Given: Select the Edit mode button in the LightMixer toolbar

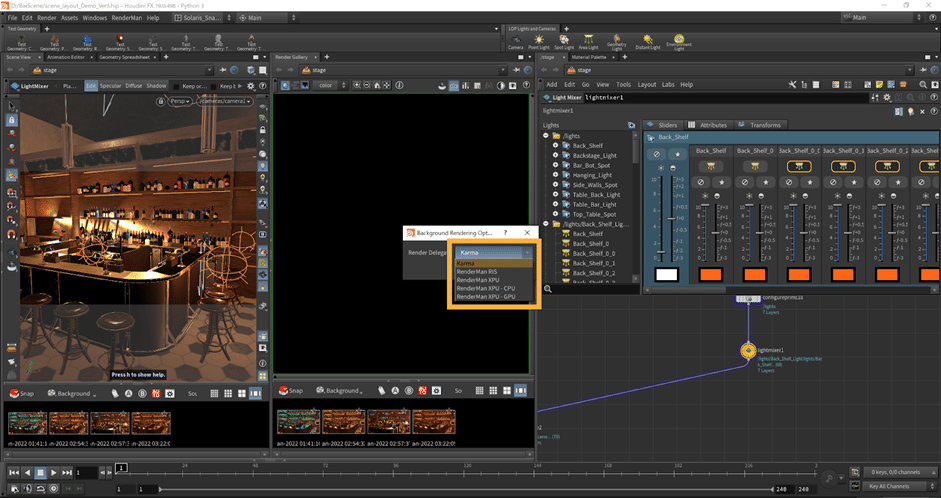Looking at the screenshot, I should (91, 86).
